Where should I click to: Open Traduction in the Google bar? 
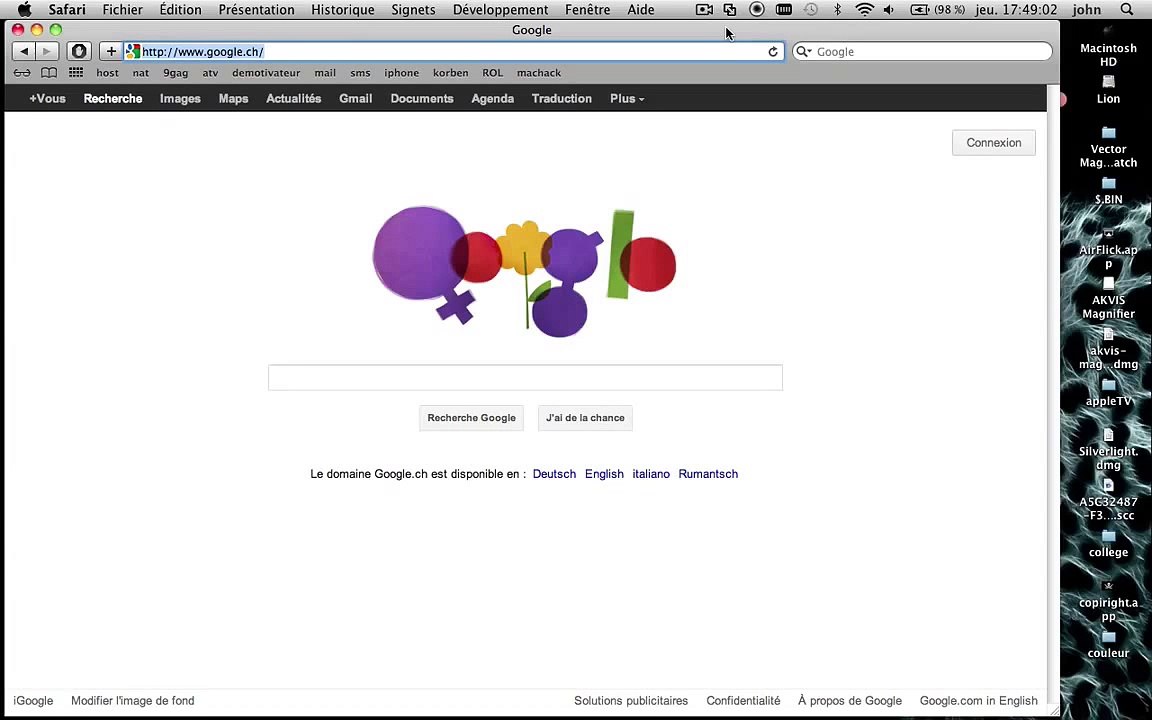click(562, 98)
